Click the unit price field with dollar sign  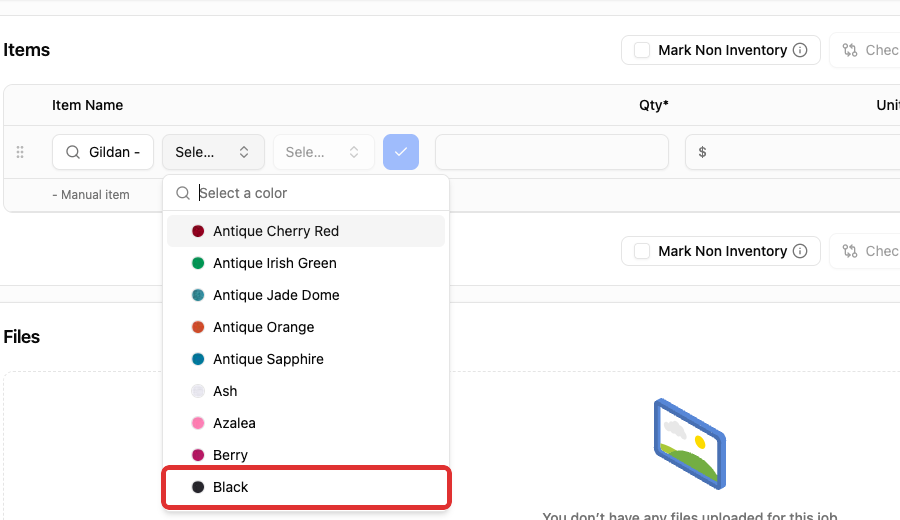[x=793, y=152]
